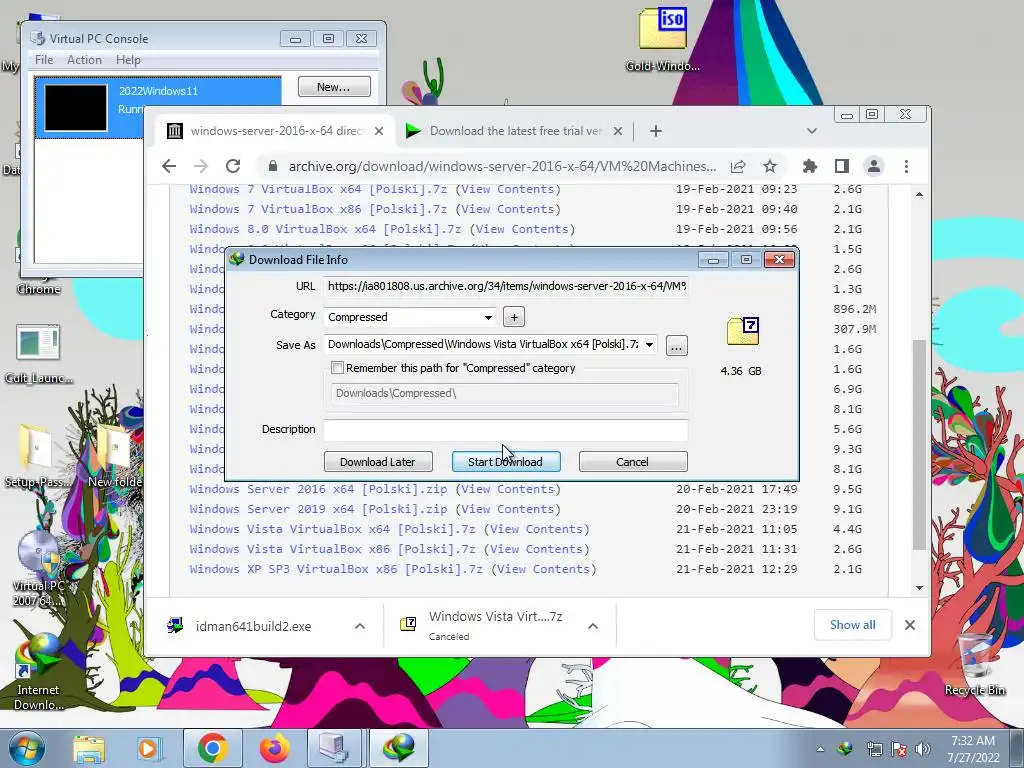Open Chrome profile avatar
This screenshot has height=768, width=1024.
click(874, 167)
